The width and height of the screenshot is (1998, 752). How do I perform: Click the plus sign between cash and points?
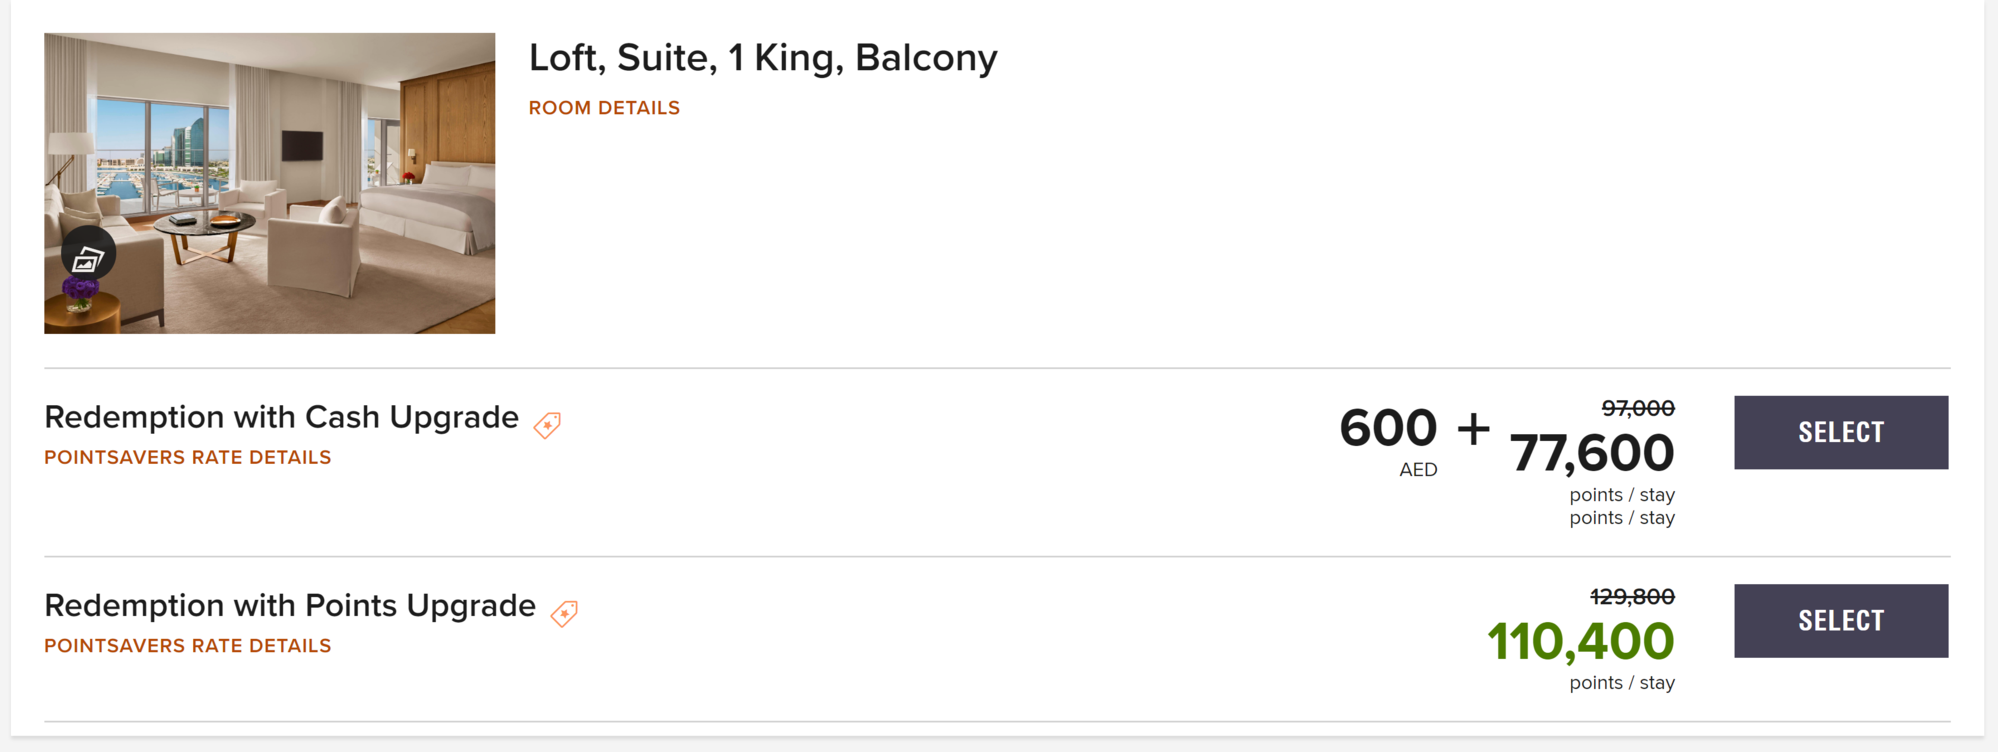(1473, 429)
